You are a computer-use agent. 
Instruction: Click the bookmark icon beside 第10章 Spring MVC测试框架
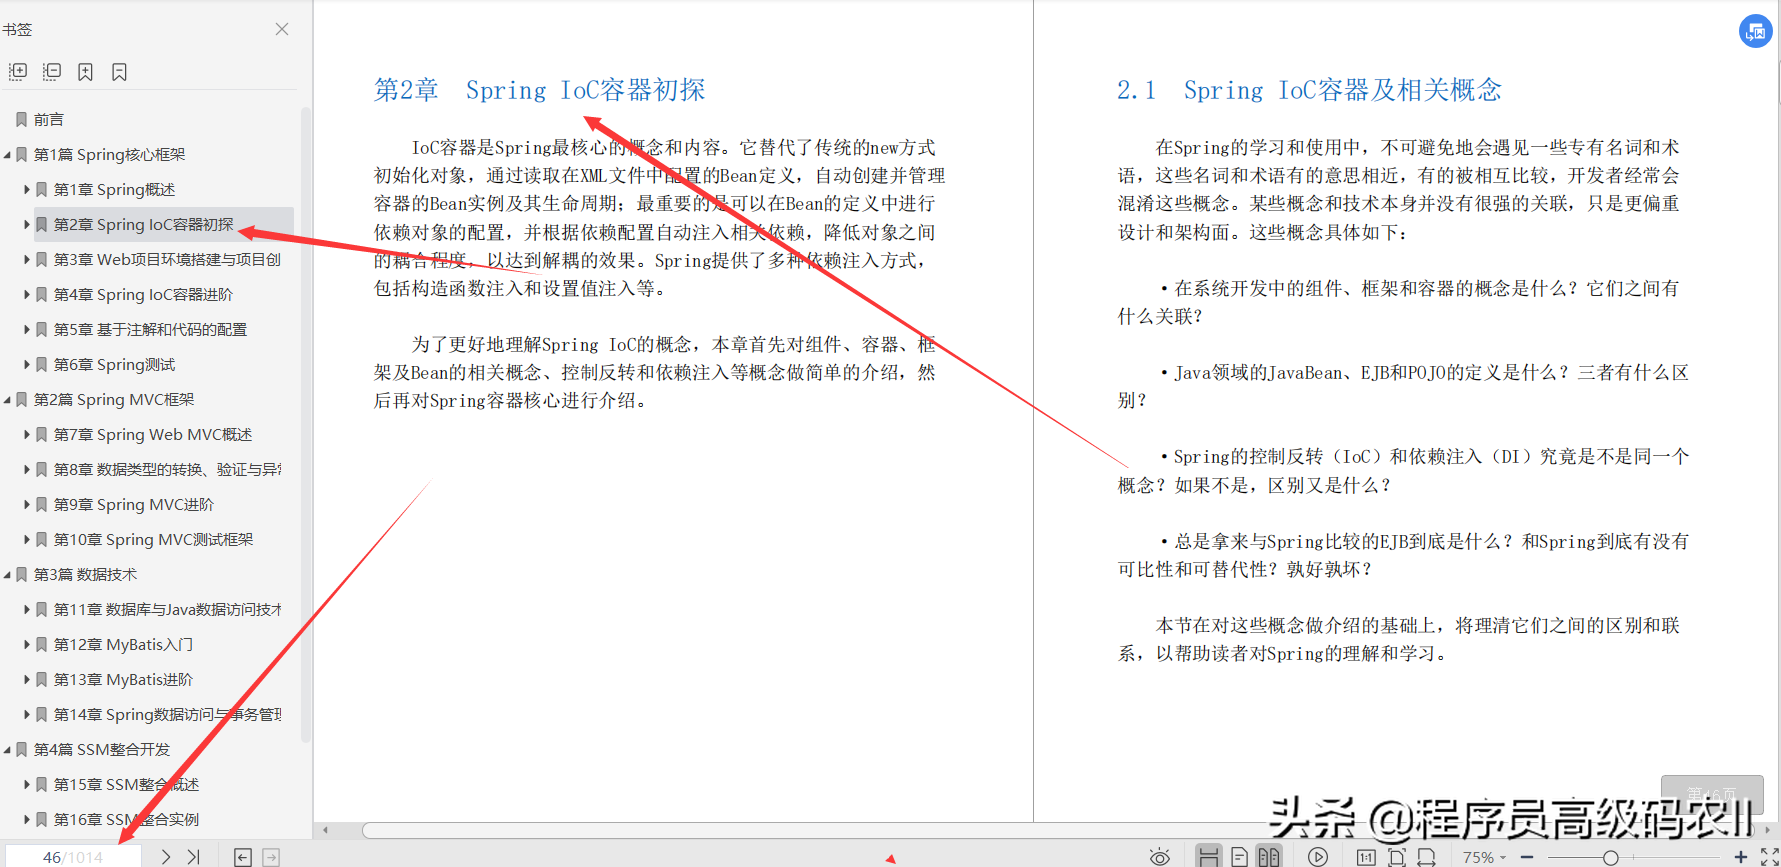[41, 539]
